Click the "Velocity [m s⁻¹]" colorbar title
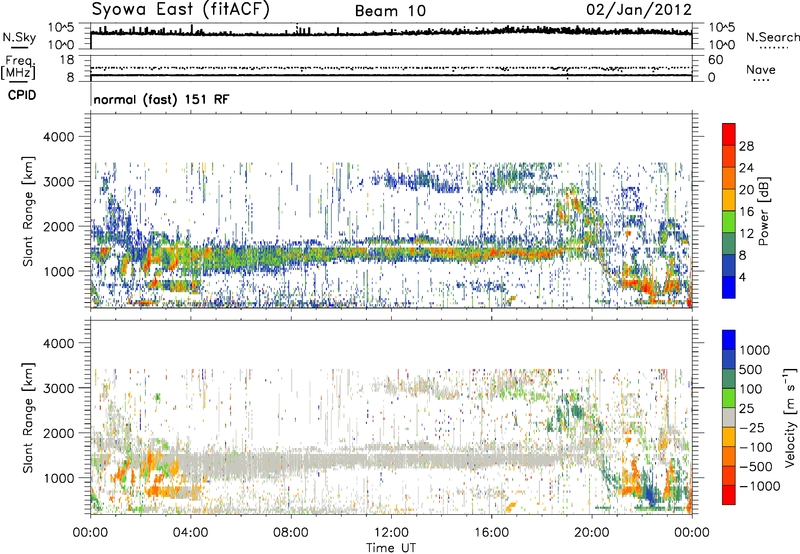800x554 pixels. pyautogui.click(x=790, y=417)
